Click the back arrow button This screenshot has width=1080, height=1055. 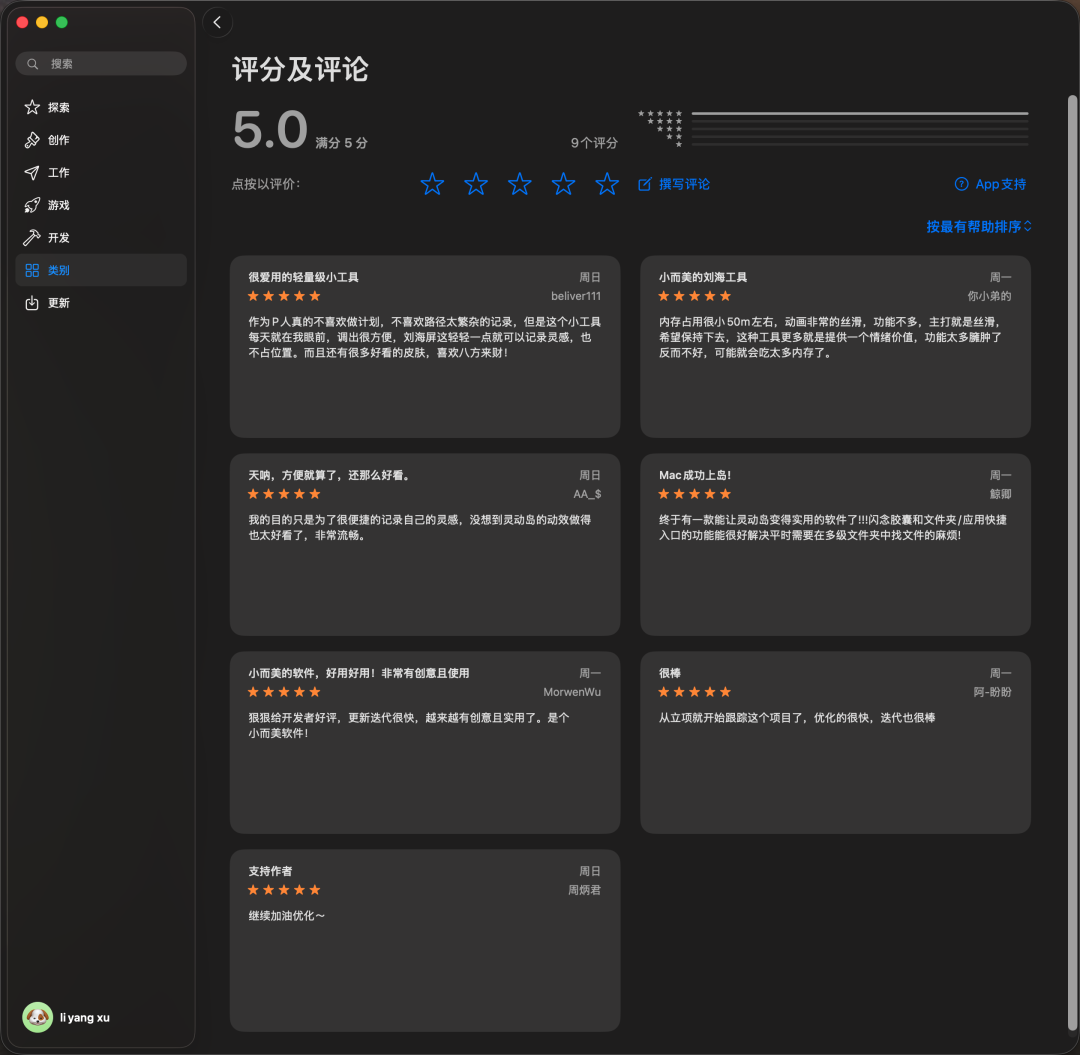tap(217, 23)
